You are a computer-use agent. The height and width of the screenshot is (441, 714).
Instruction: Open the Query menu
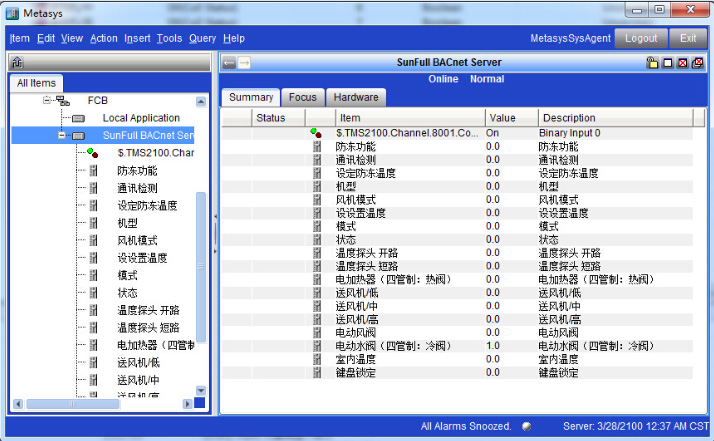click(202, 38)
